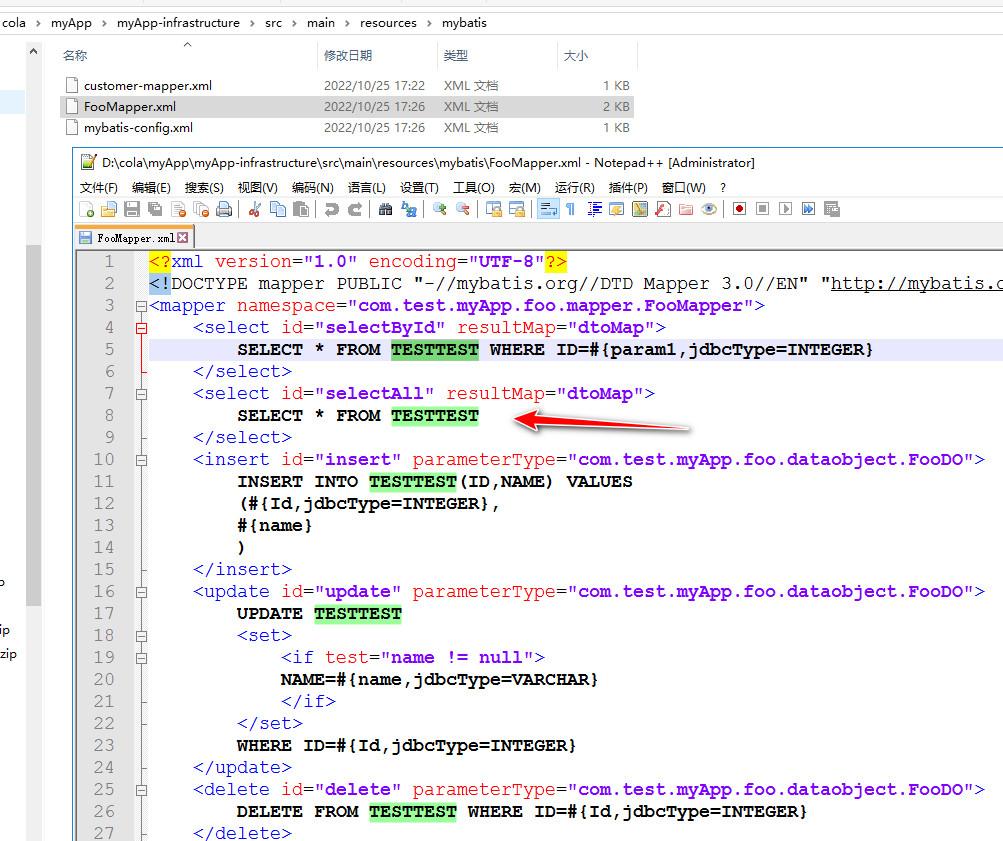Click the Stop Recording macro icon
The height and width of the screenshot is (841, 1003).
pyautogui.click(x=762, y=209)
